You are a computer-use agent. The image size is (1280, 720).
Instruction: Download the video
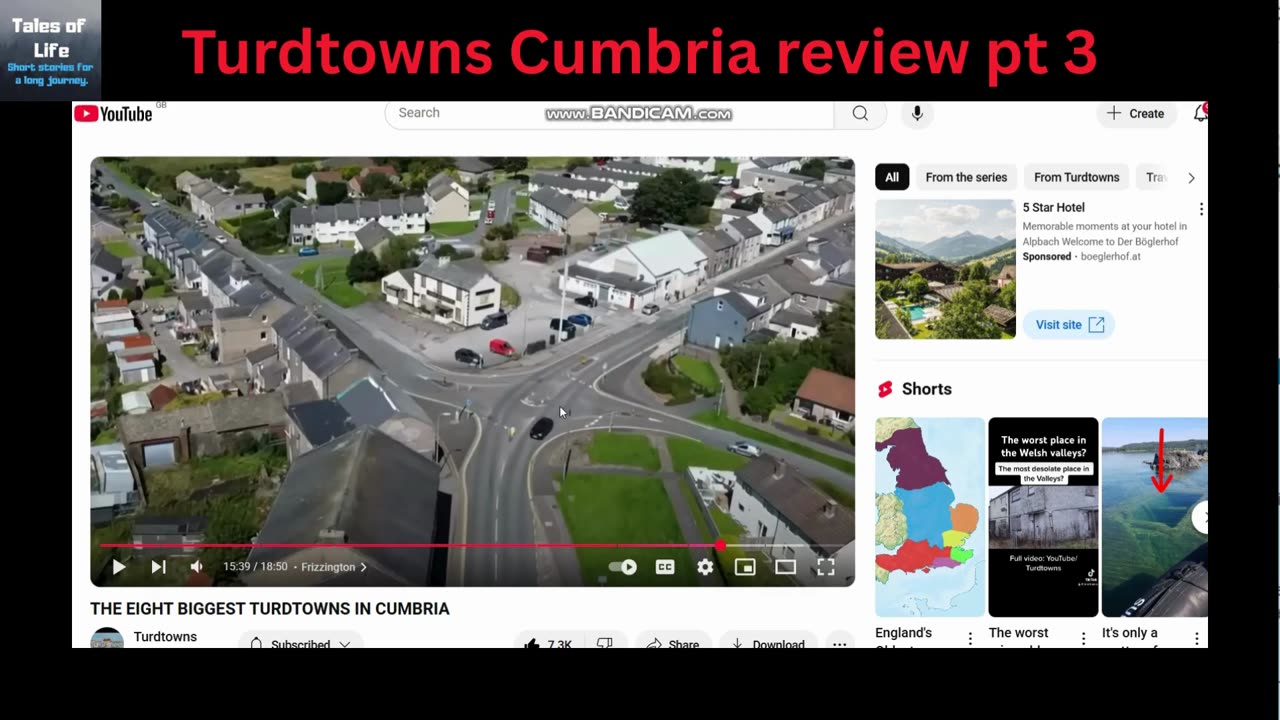(x=768, y=642)
